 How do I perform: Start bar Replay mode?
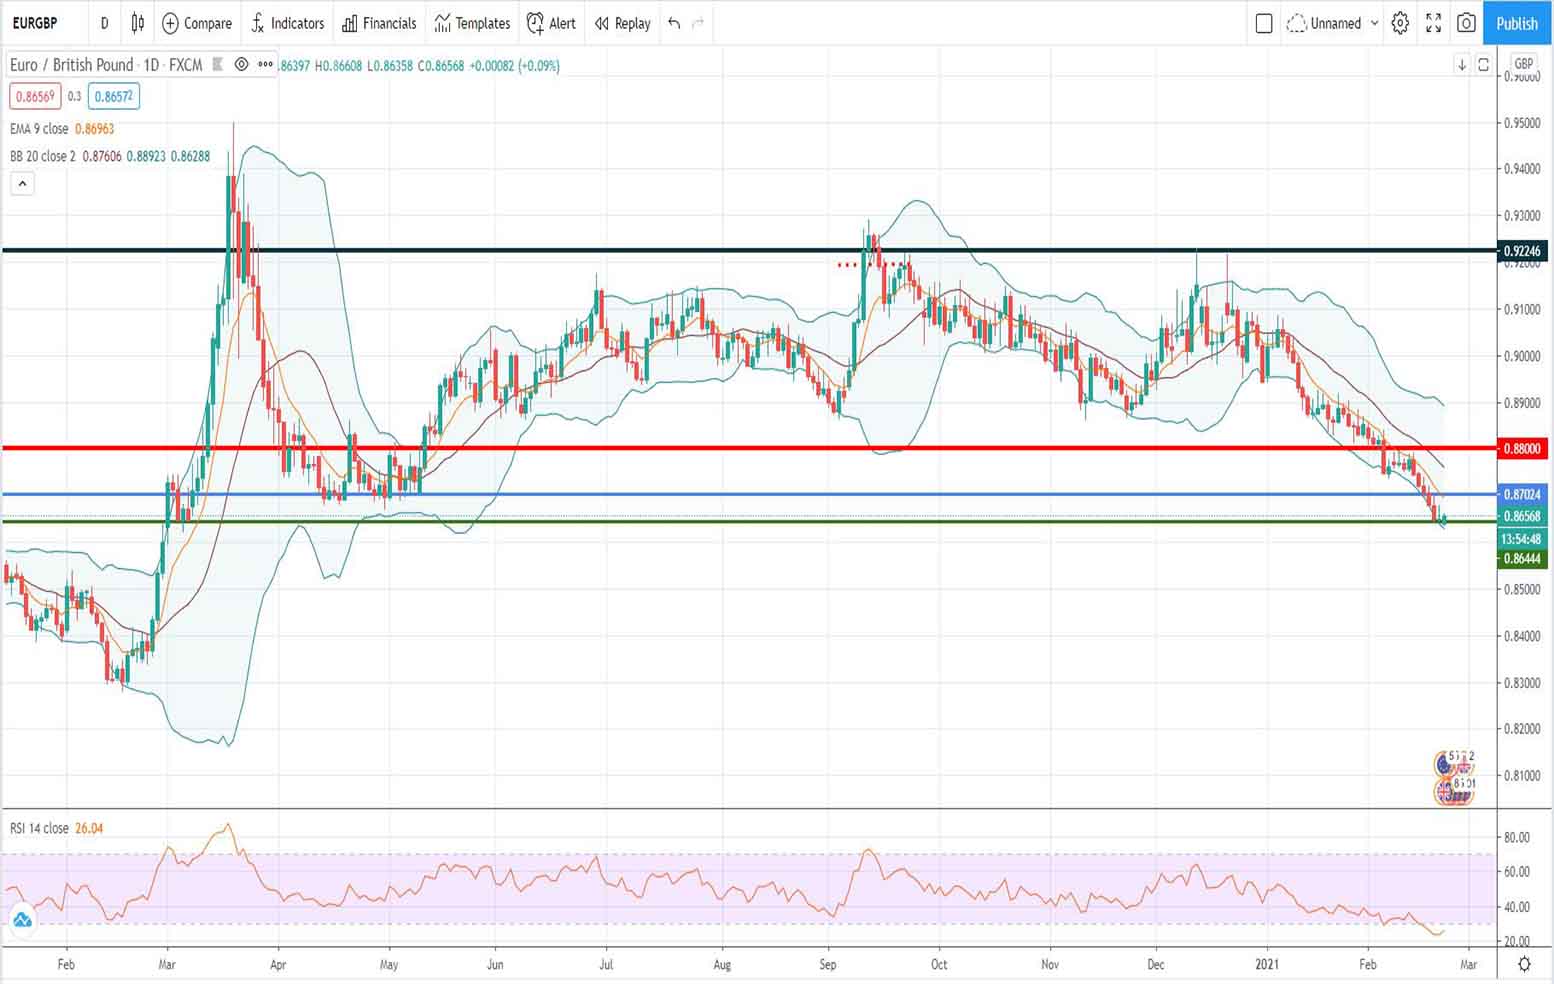coord(621,23)
